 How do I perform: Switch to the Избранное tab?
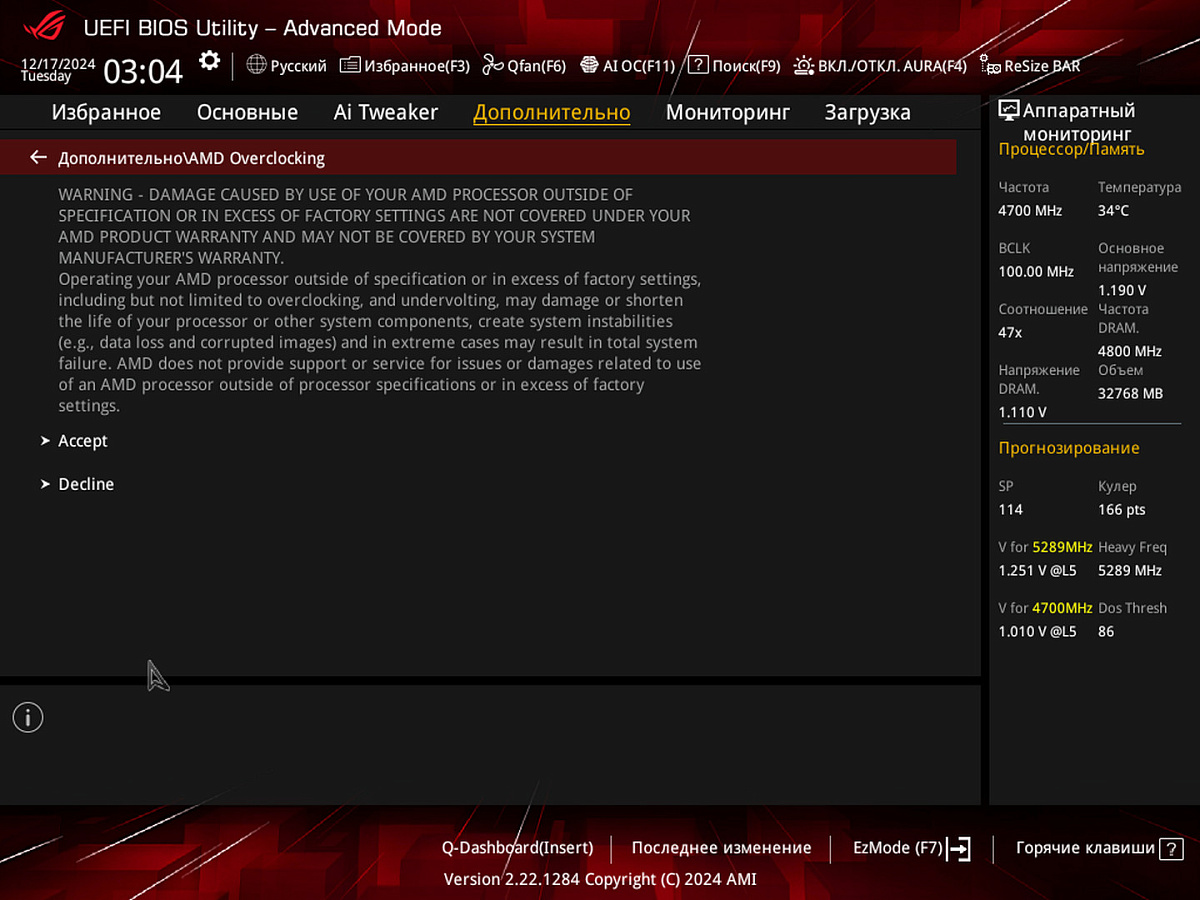(x=106, y=112)
